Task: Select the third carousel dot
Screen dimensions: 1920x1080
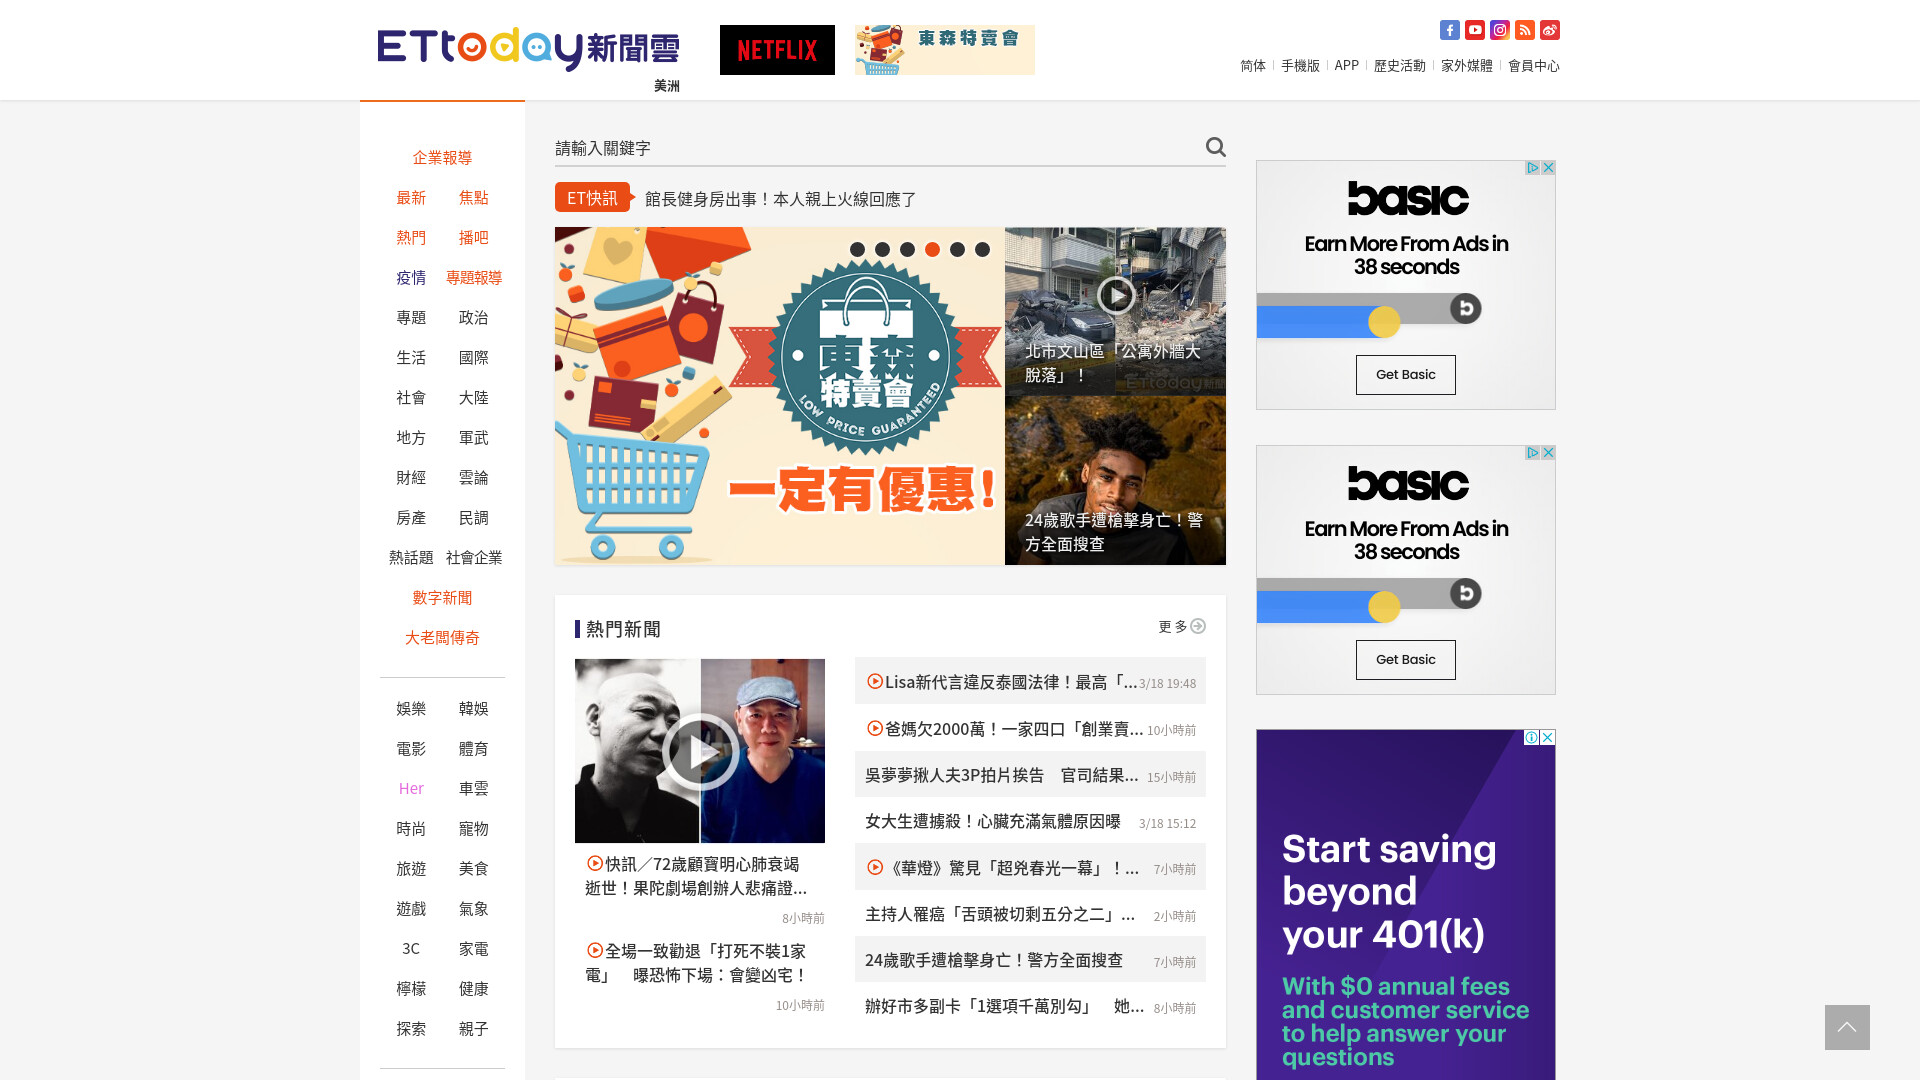Action: [x=907, y=250]
